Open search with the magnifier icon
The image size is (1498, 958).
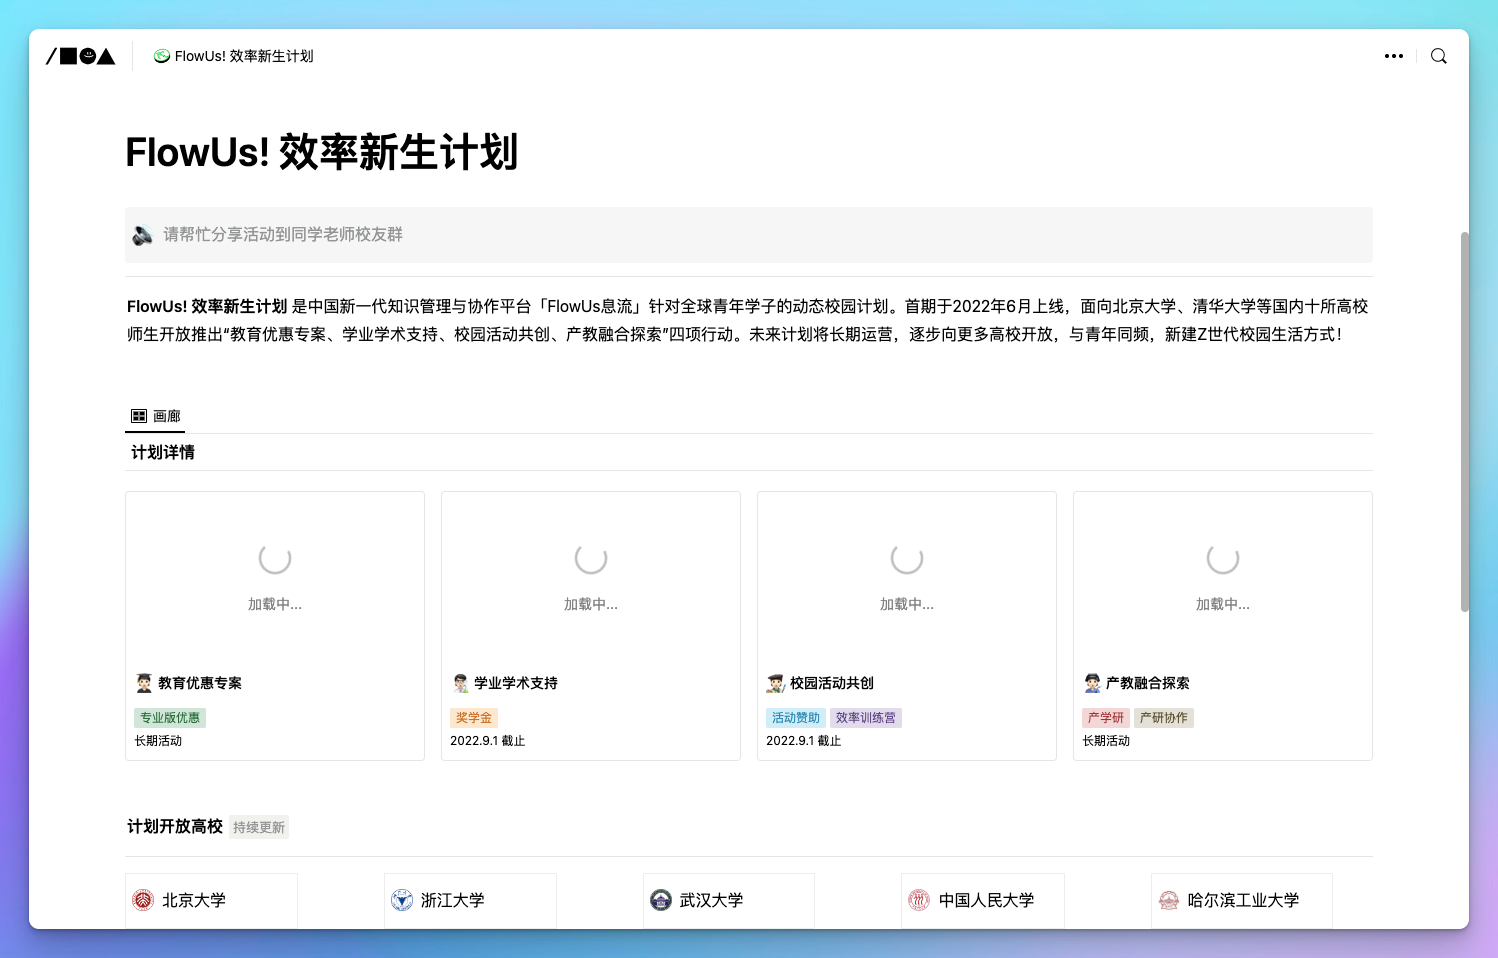tap(1439, 56)
